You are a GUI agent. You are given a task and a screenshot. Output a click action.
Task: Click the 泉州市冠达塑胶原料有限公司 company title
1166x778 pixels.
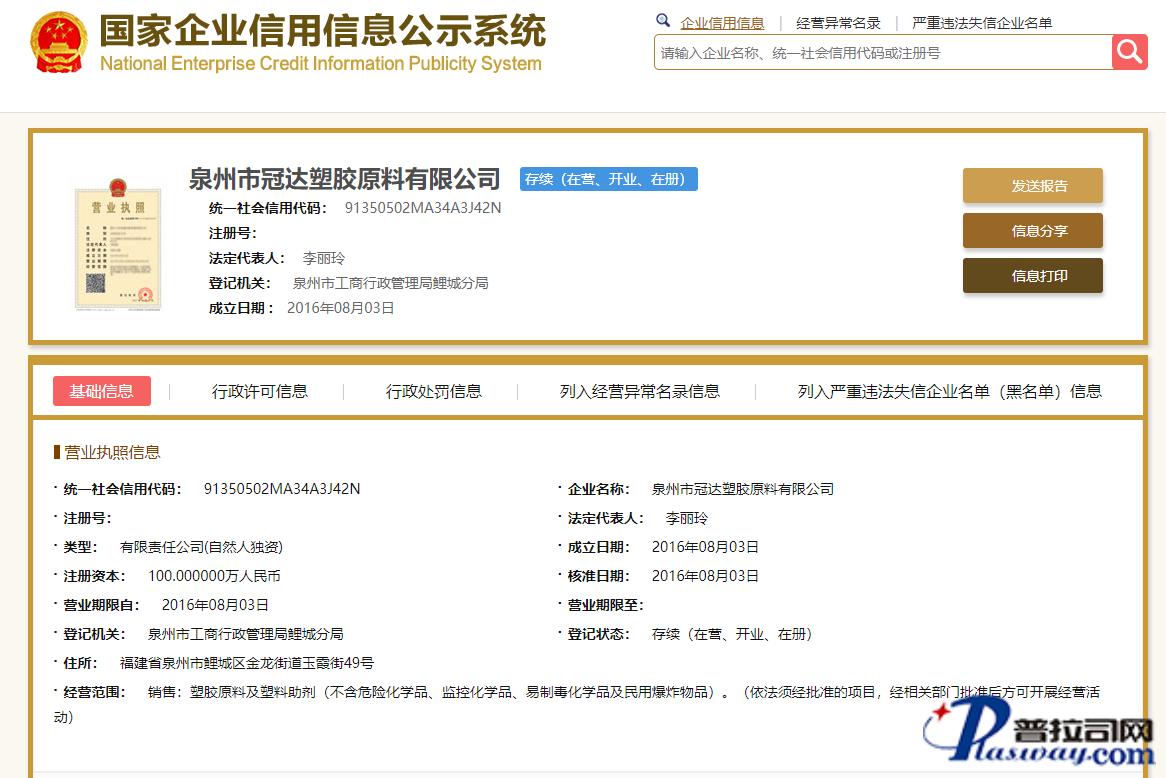pos(344,179)
